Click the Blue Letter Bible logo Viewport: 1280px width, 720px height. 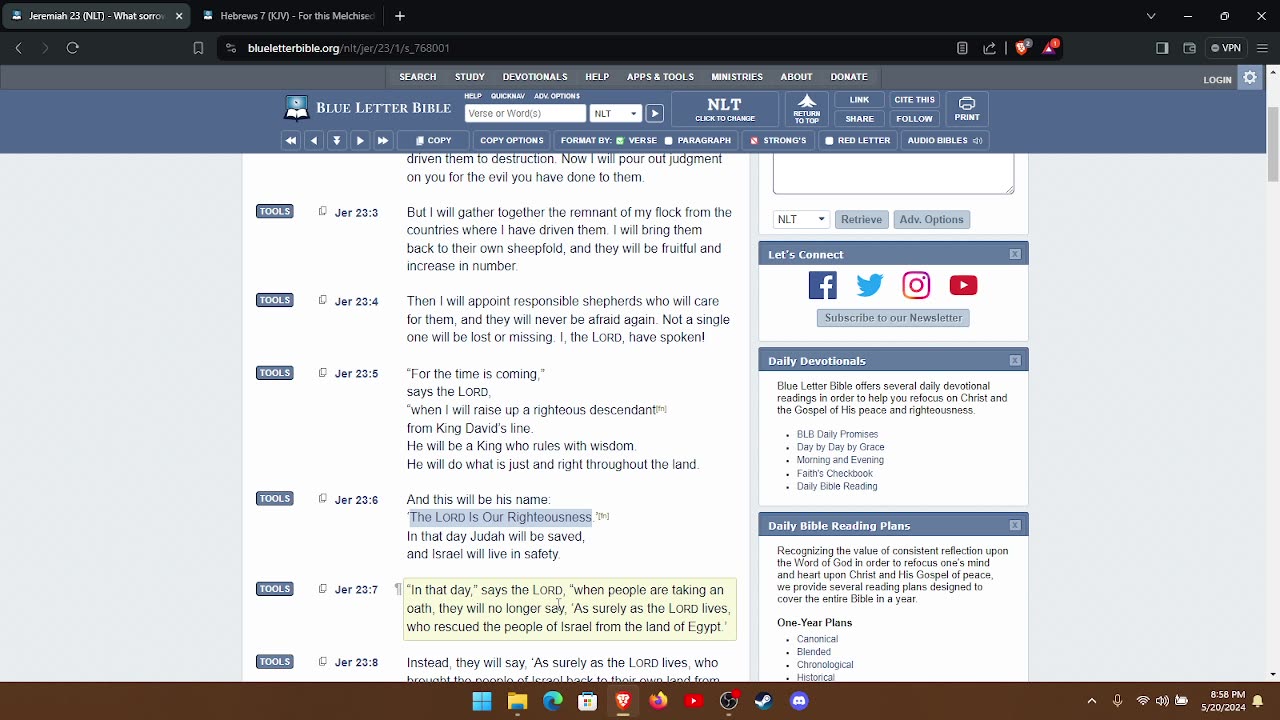[367, 108]
